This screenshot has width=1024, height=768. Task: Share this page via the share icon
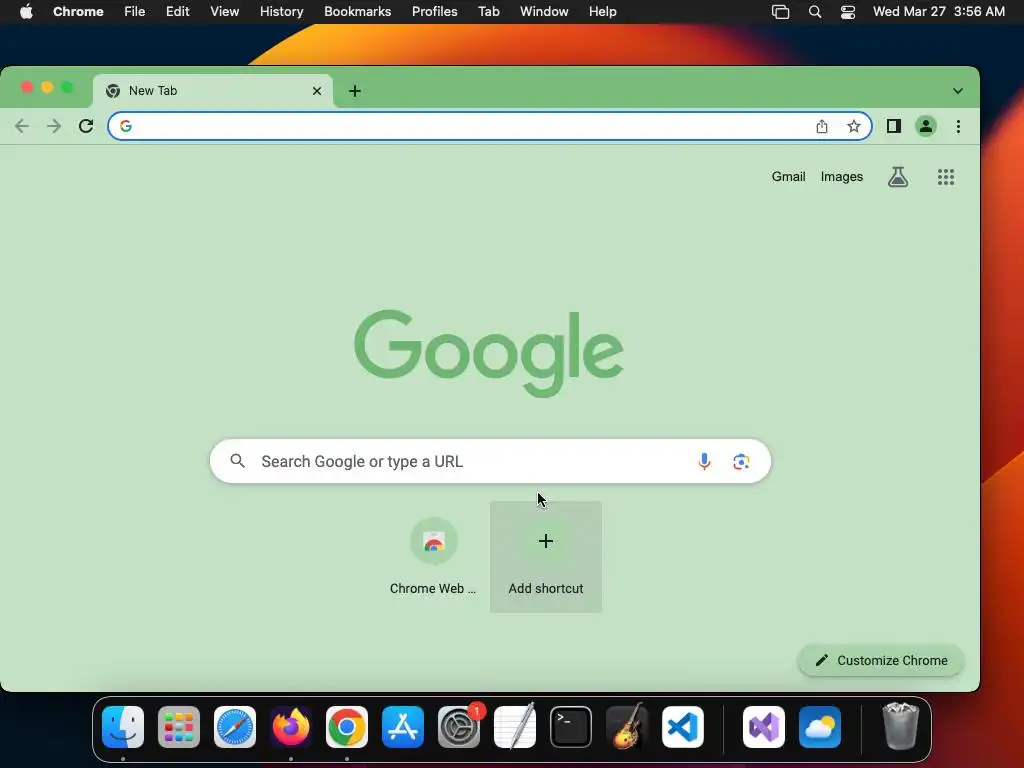[822, 126]
